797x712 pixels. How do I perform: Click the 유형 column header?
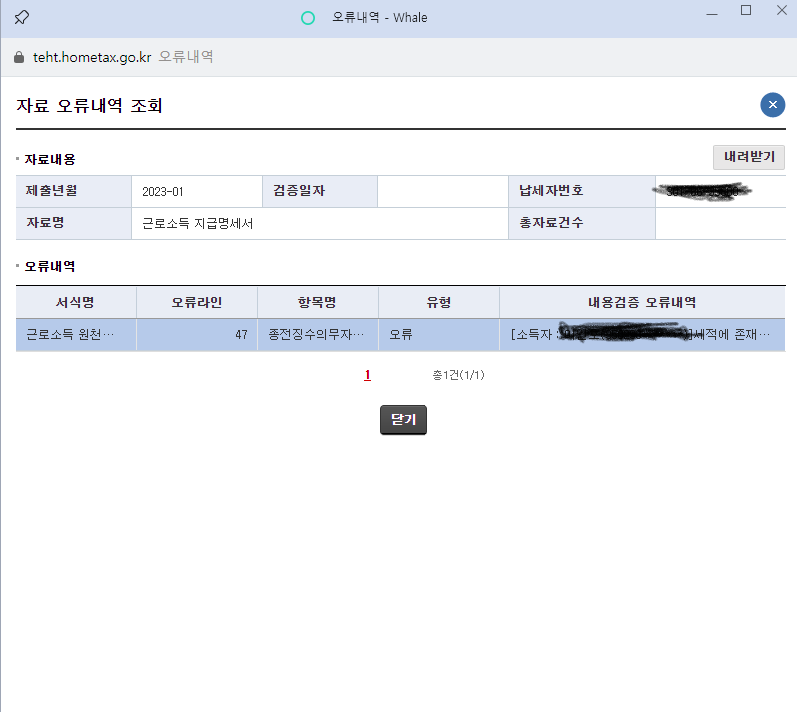click(439, 302)
